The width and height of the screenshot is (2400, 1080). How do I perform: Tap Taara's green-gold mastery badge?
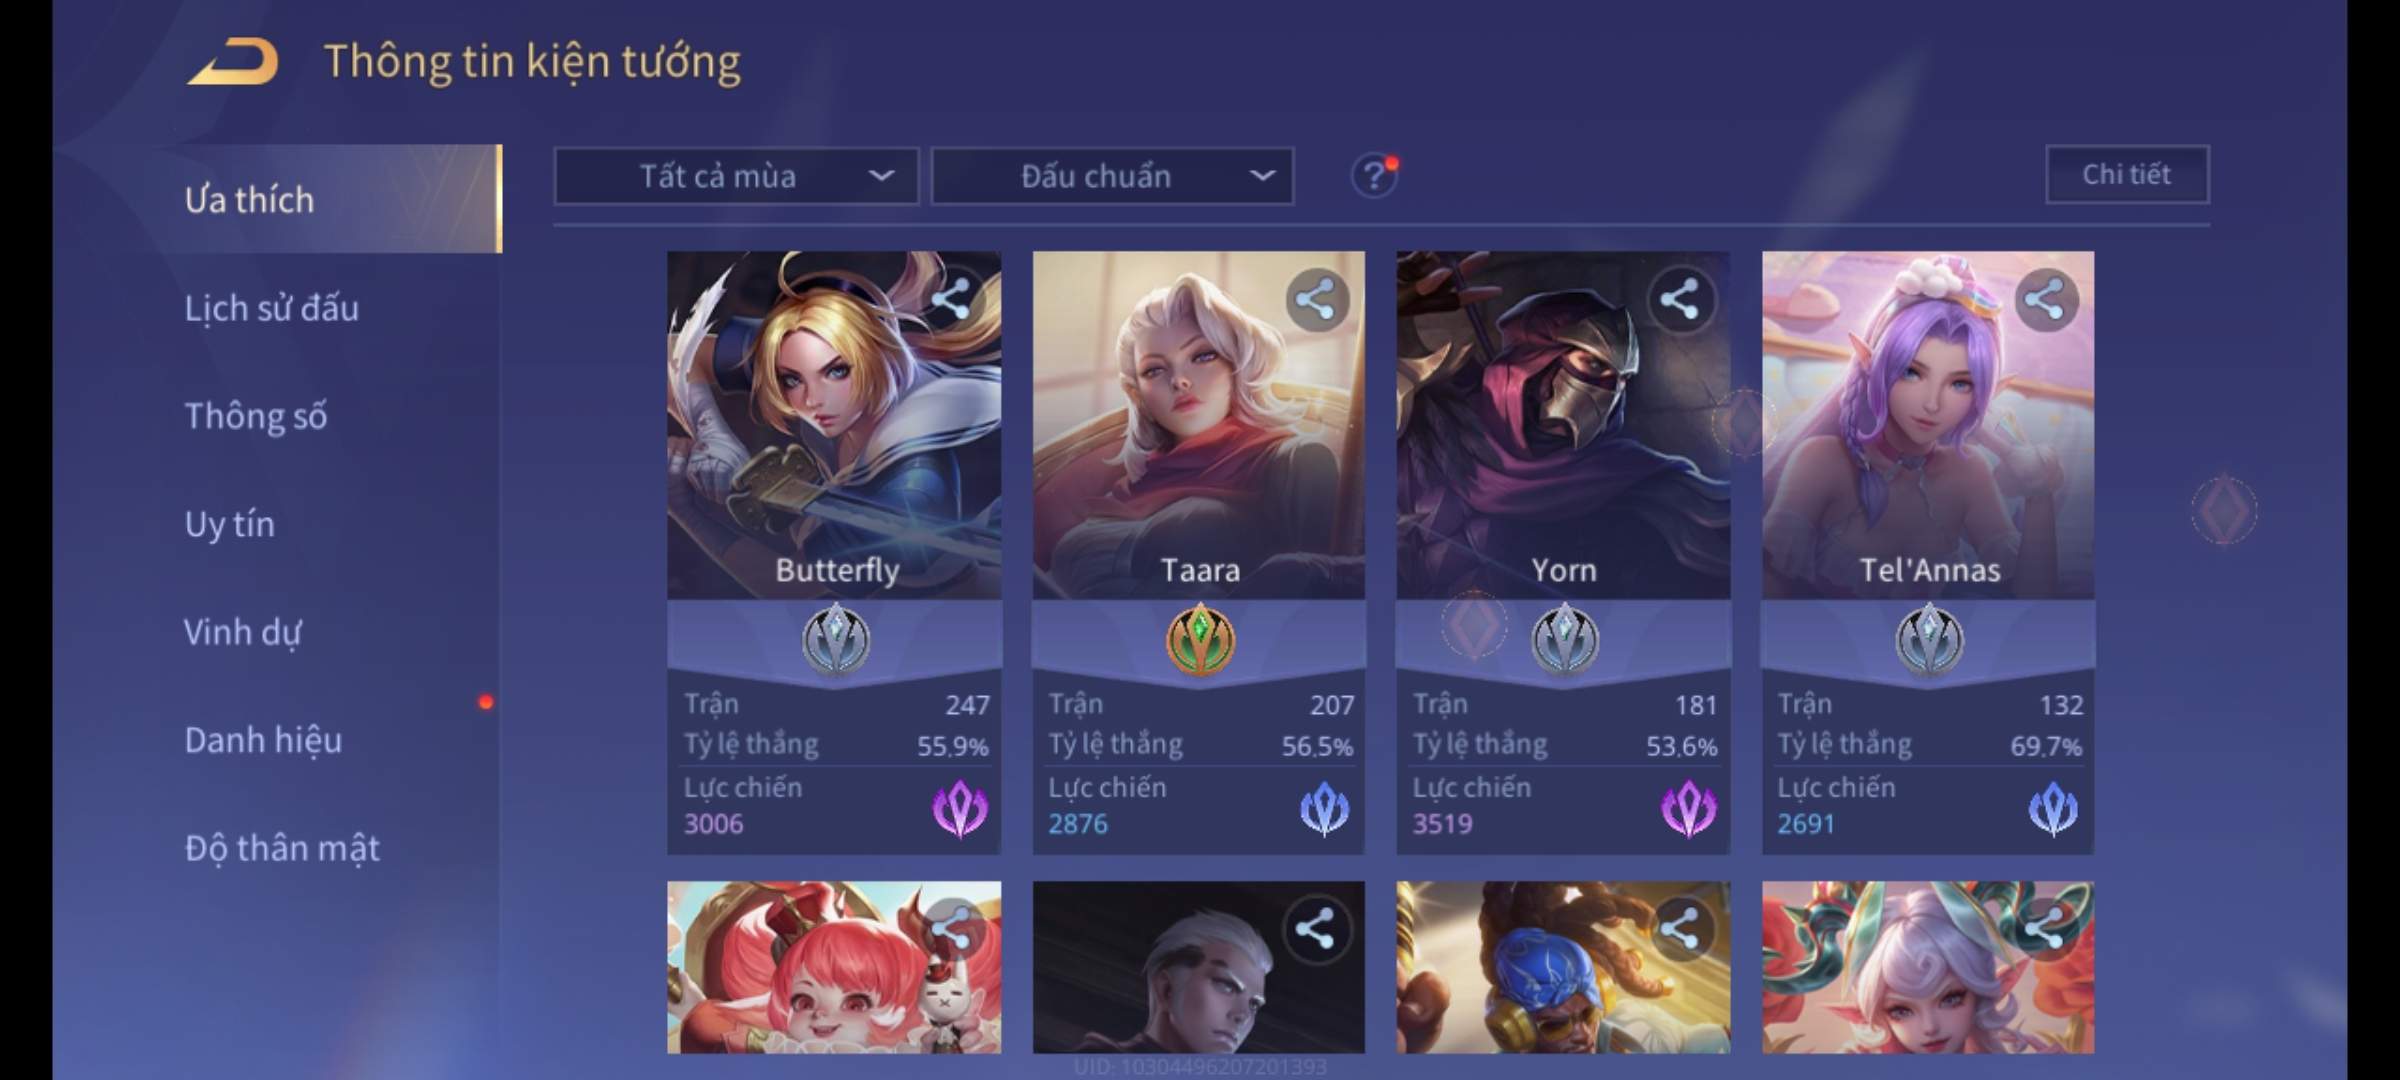[1200, 640]
